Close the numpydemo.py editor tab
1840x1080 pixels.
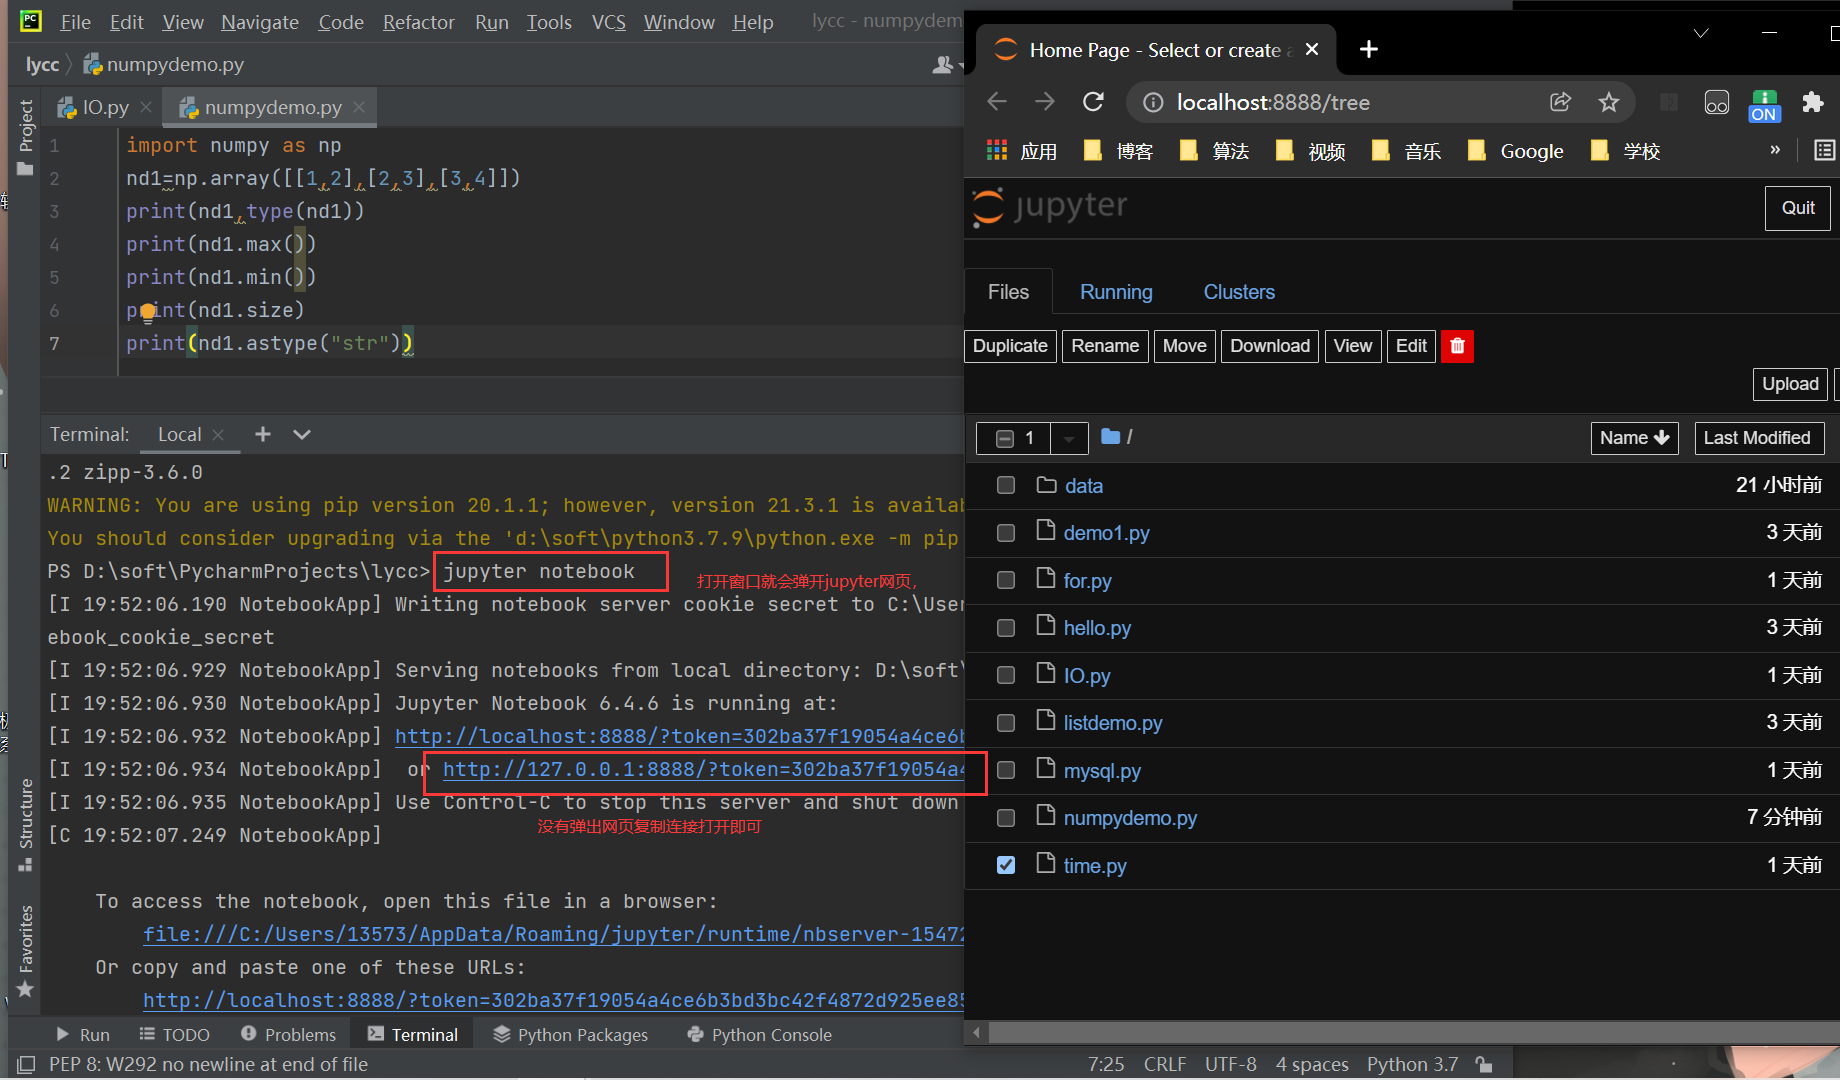359,107
